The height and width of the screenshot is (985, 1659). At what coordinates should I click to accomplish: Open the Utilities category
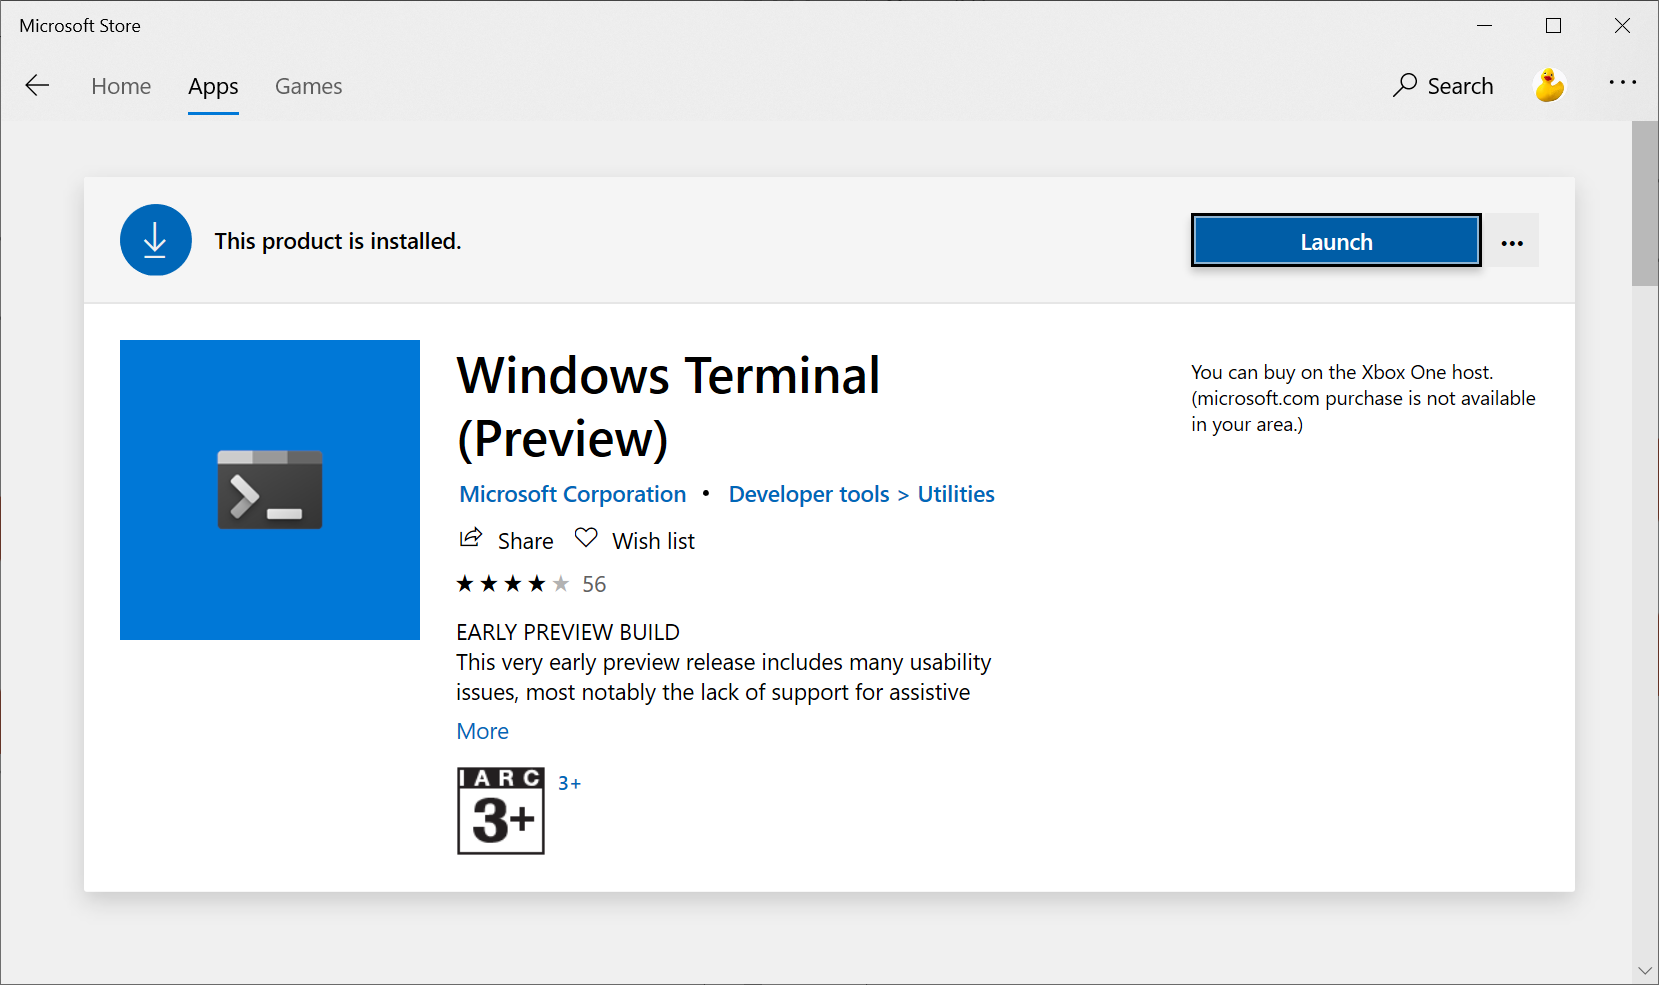point(955,493)
